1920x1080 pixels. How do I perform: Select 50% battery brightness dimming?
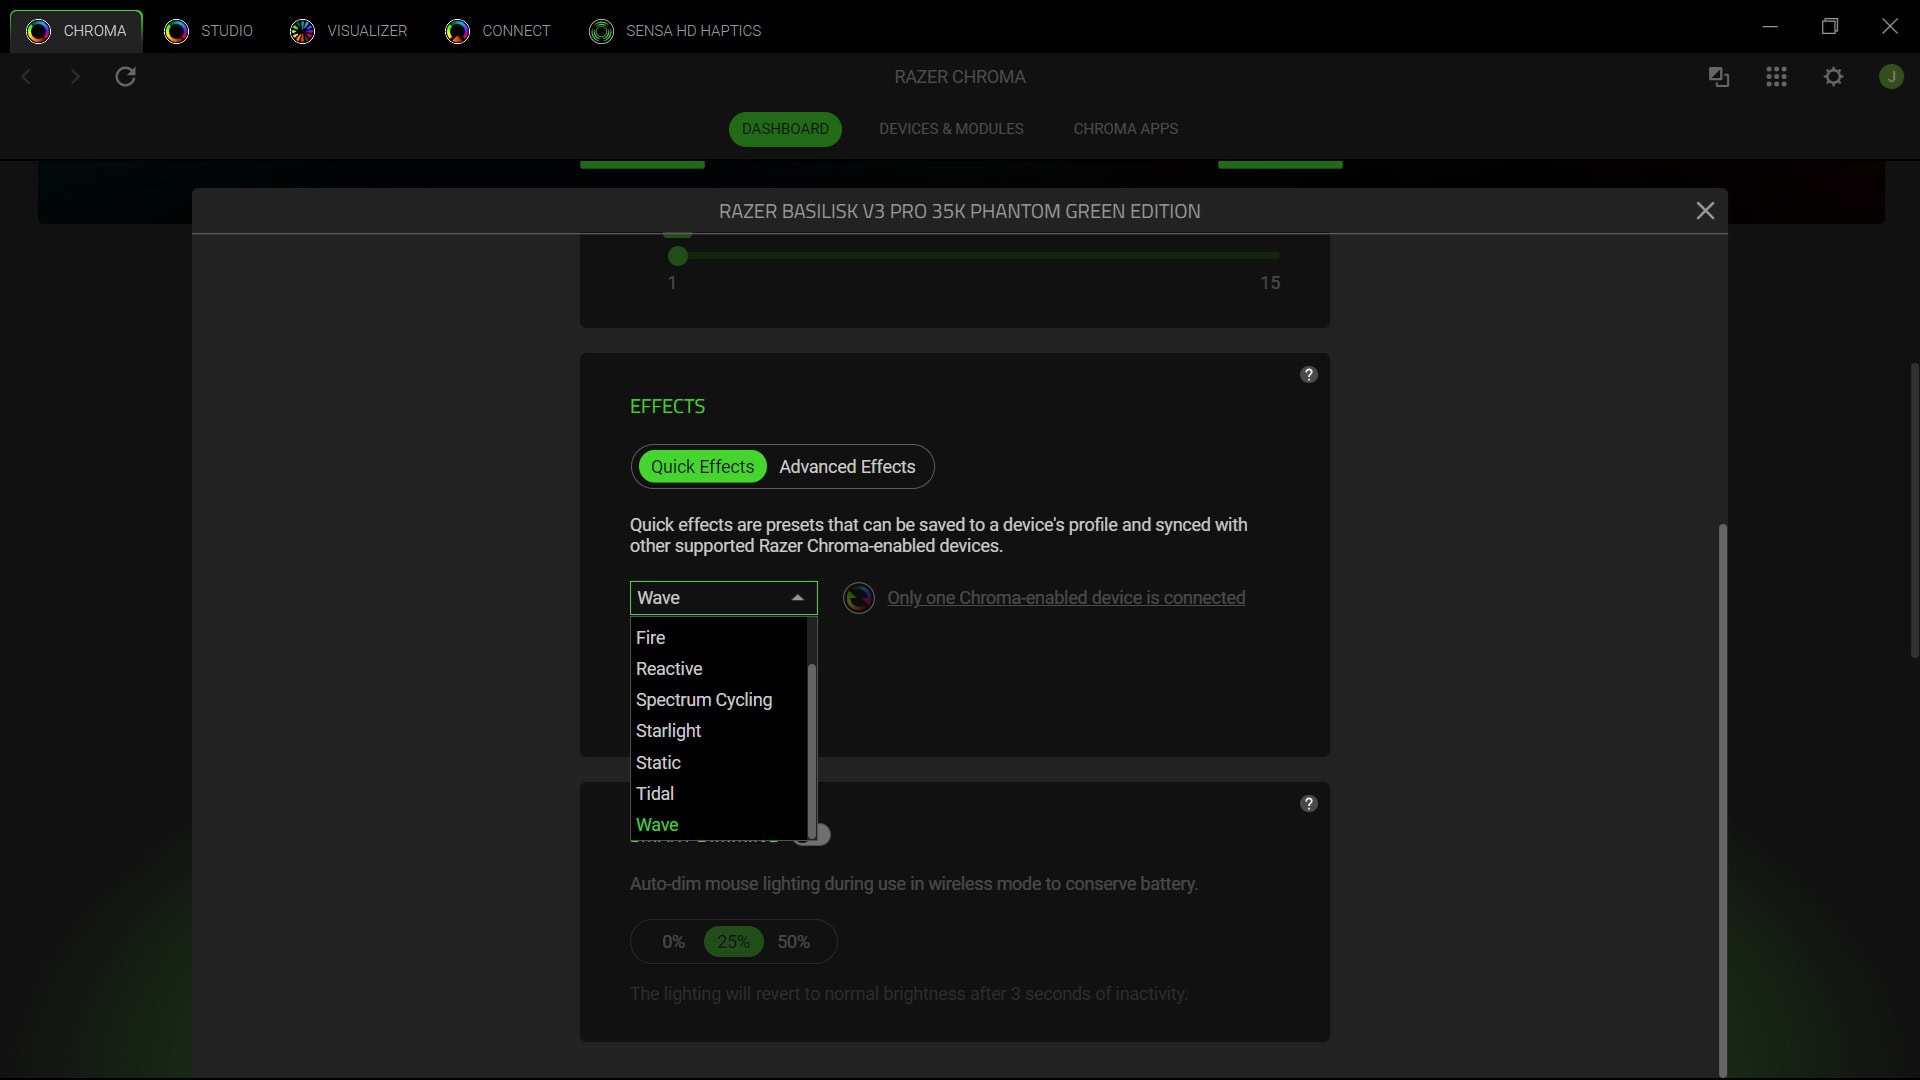tap(793, 941)
